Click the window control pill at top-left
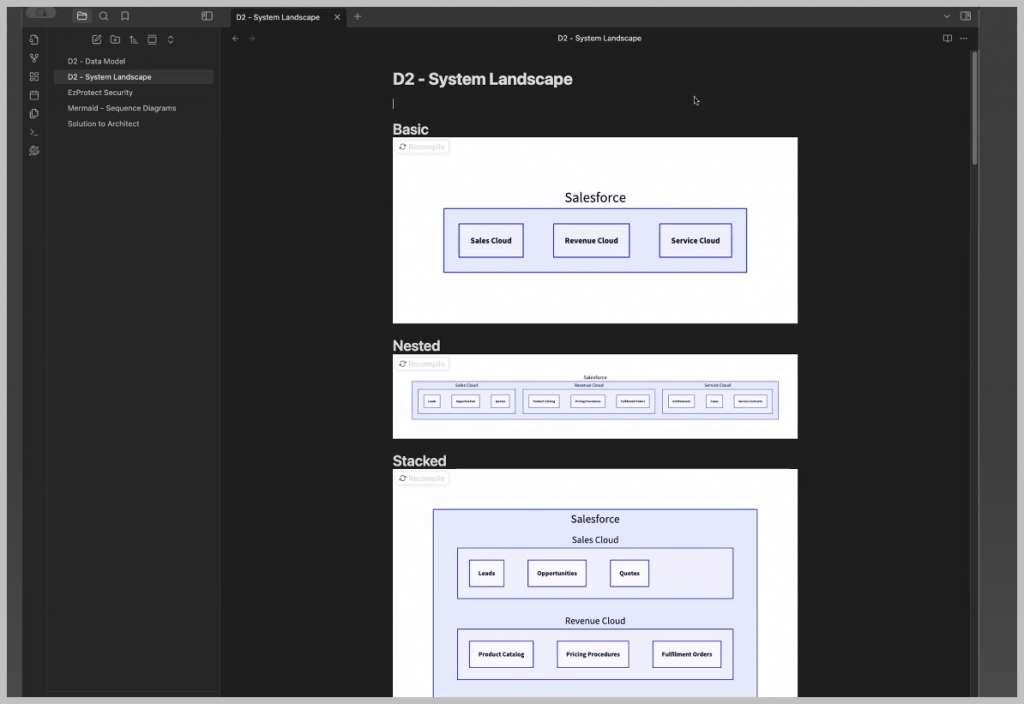Image resolution: width=1024 pixels, height=704 pixels. coord(41,13)
